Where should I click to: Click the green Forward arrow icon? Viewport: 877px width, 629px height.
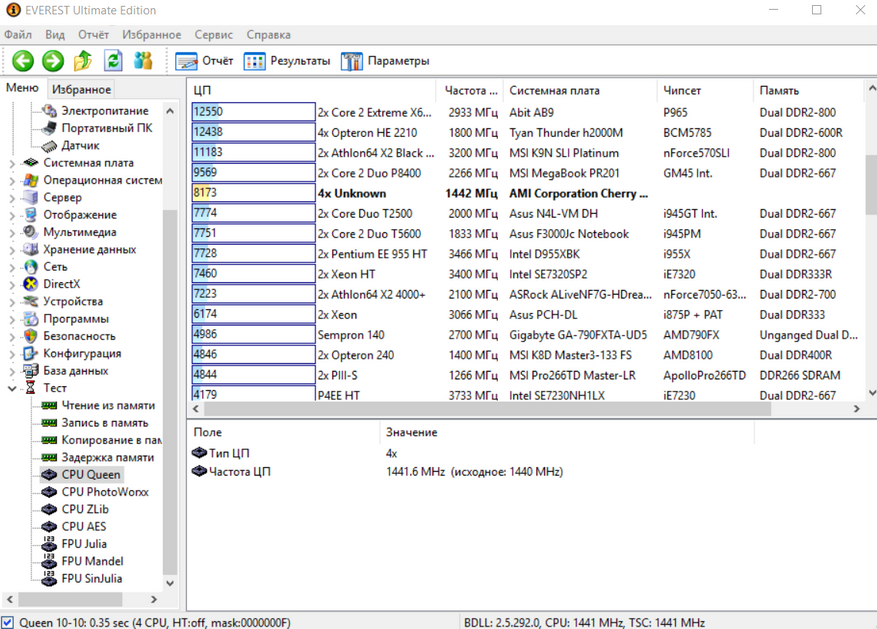tap(53, 61)
